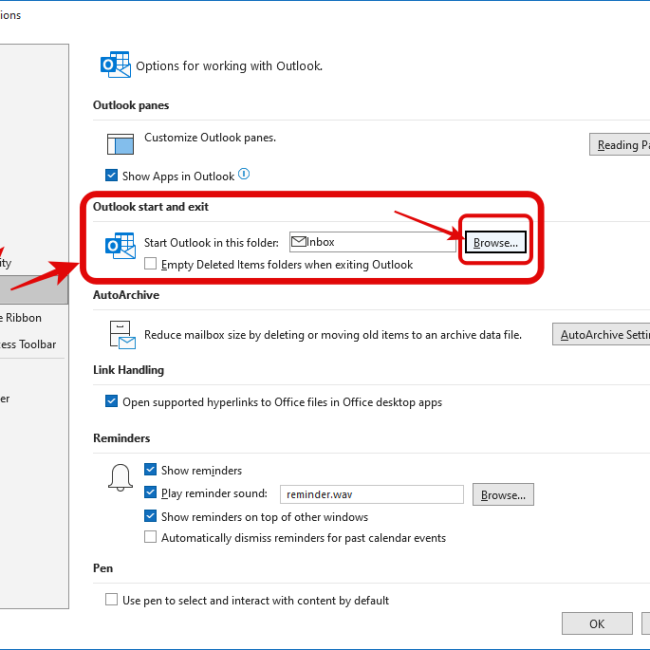Open the Reading Pane settings button
This screenshot has width=650, height=650.
click(x=619, y=145)
